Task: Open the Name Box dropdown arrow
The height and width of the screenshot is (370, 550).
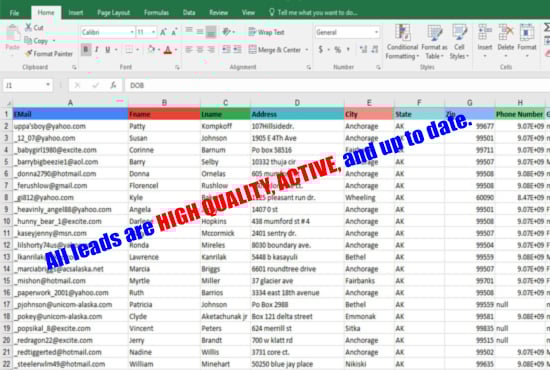Action: [x=48, y=85]
